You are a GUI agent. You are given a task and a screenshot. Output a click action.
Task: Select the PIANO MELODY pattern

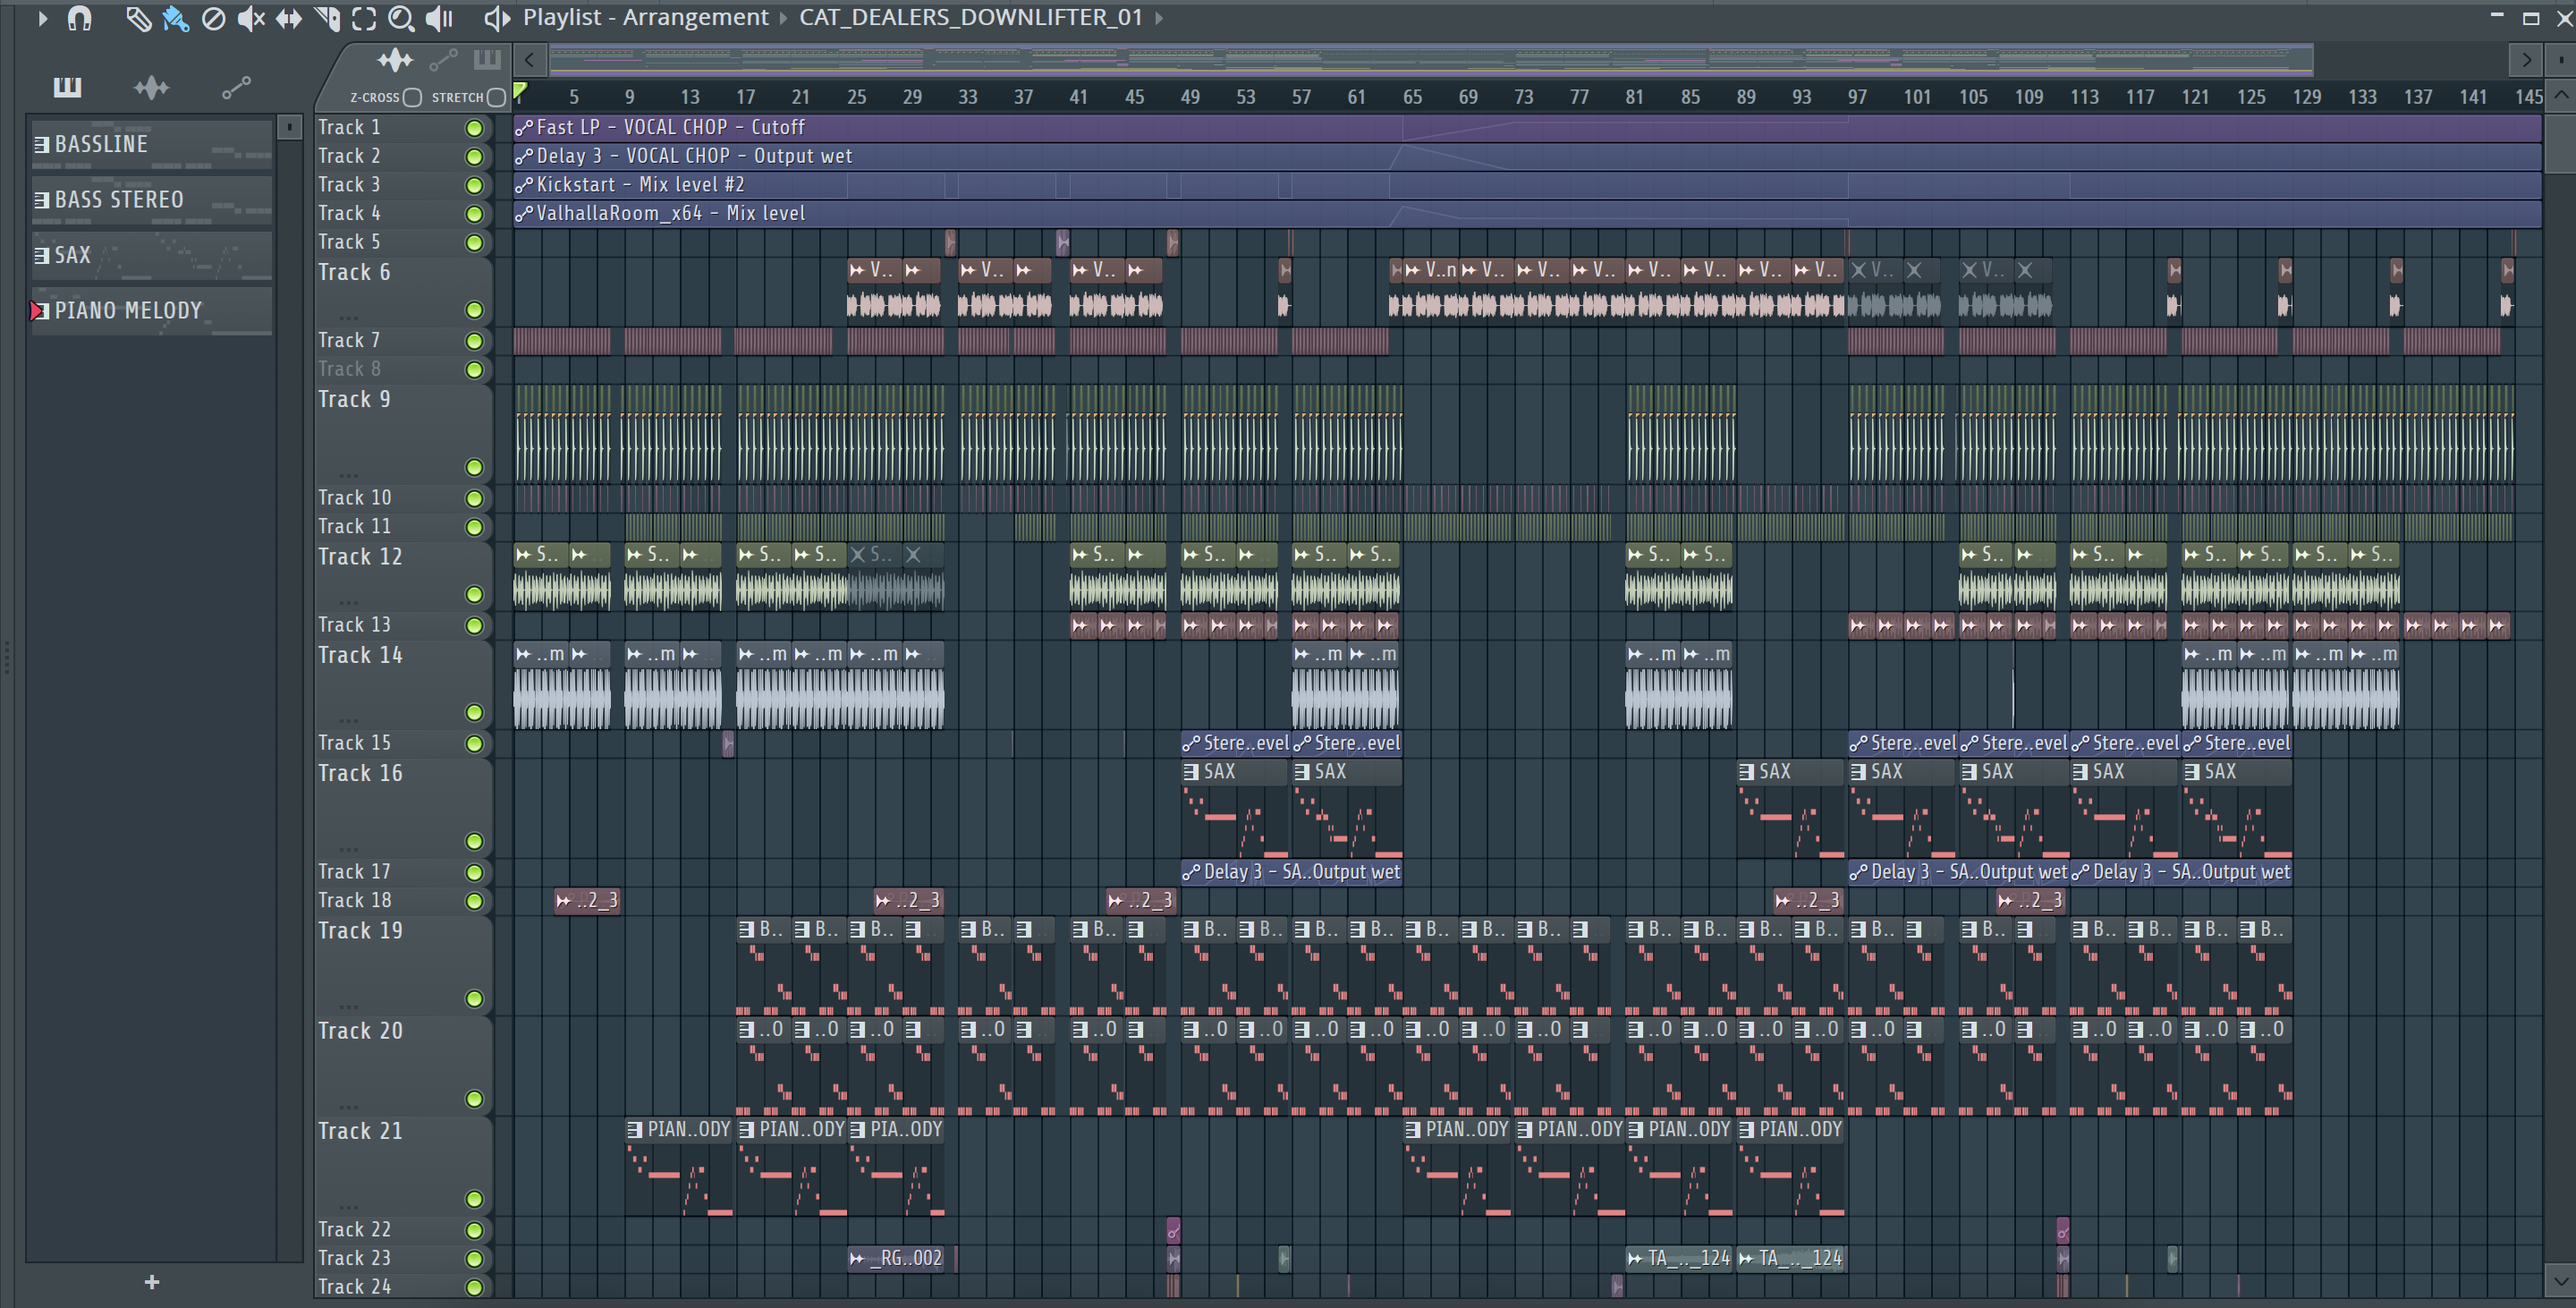coord(151,311)
